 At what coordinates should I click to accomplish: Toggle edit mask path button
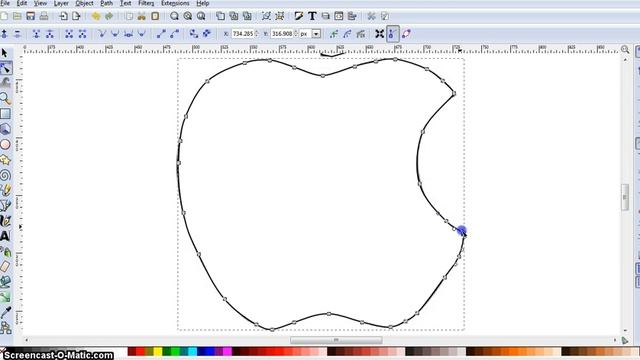347,34
